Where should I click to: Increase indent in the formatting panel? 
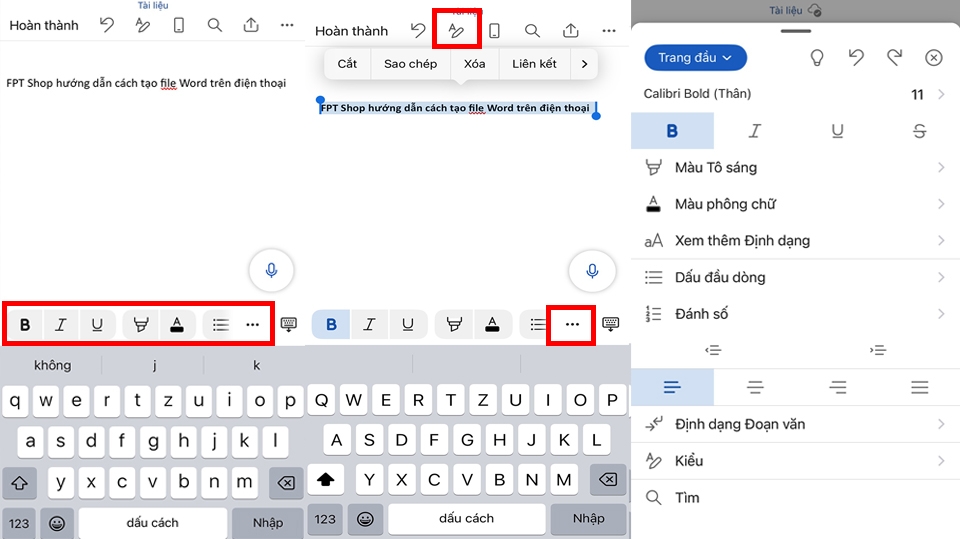coord(878,350)
